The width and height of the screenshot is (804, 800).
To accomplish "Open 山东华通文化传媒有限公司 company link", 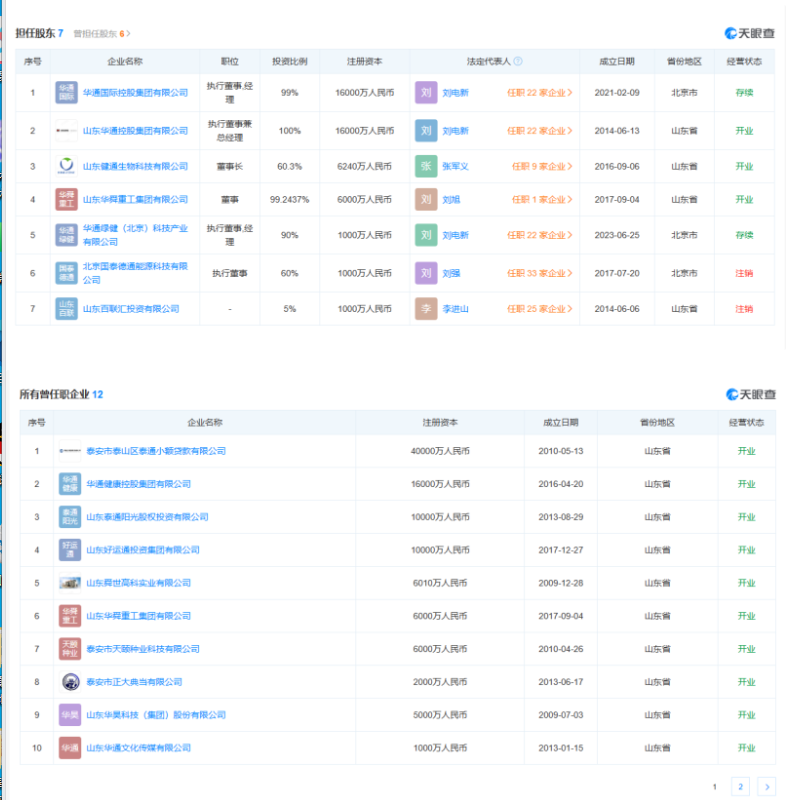I will pos(138,748).
